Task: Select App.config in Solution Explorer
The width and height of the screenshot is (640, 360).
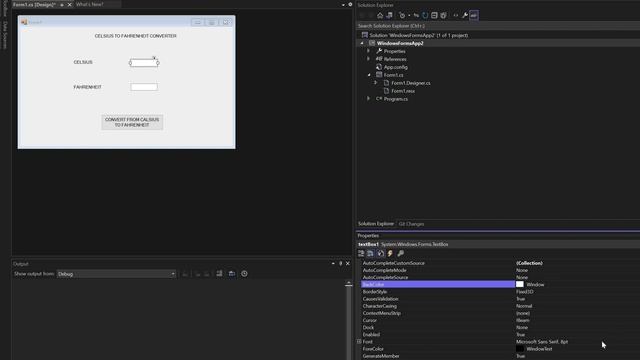Action: click(396, 67)
